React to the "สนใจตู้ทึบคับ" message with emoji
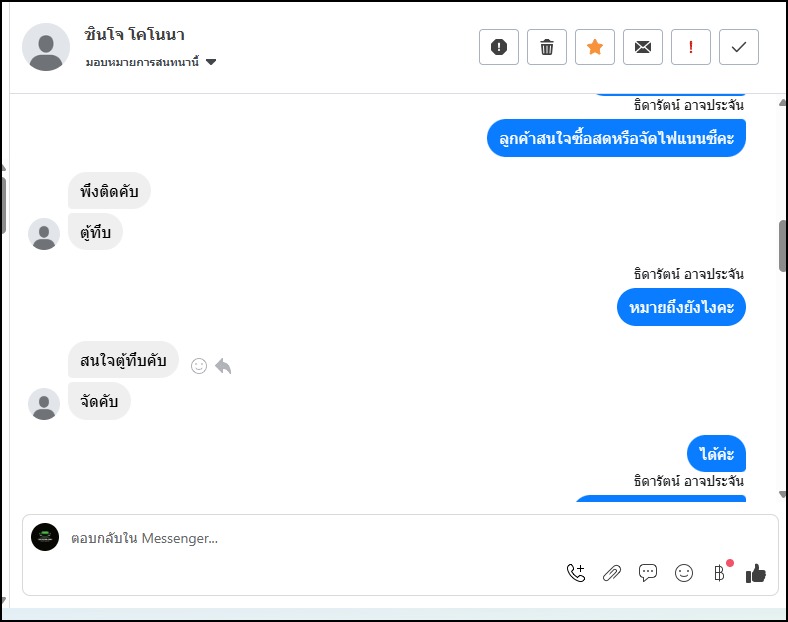 pos(199,366)
